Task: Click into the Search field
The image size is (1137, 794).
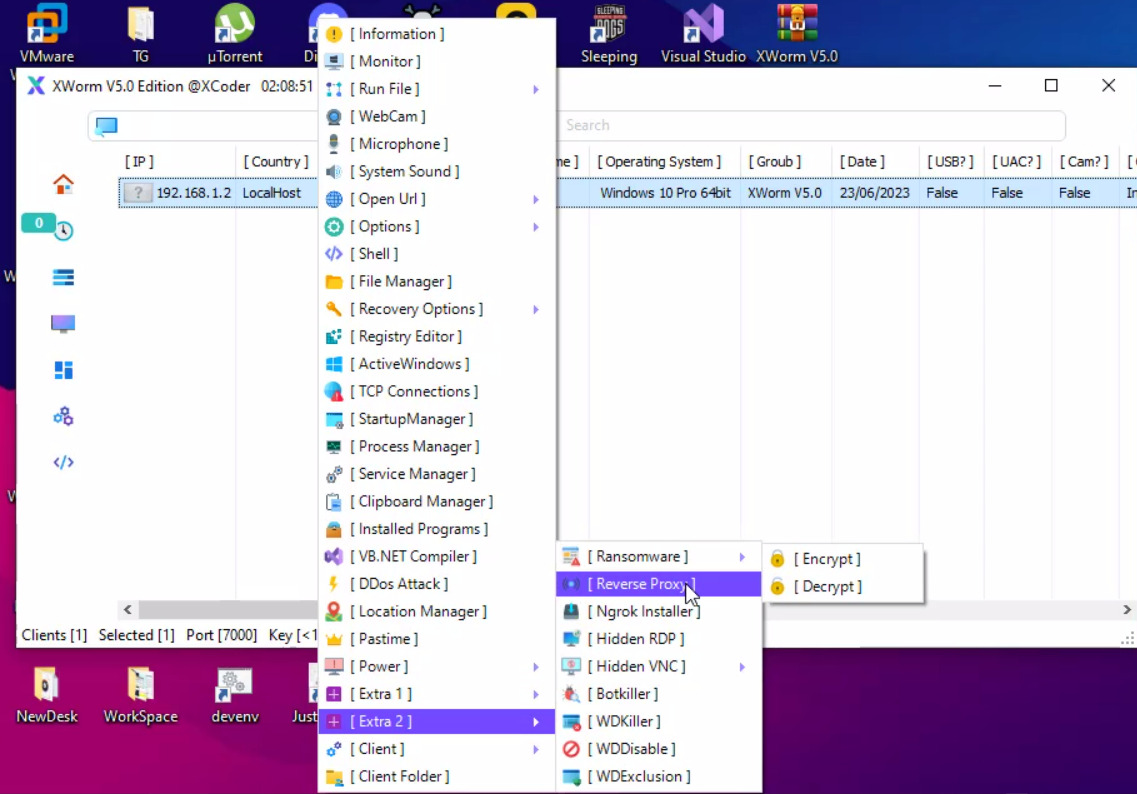Action: (x=811, y=125)
